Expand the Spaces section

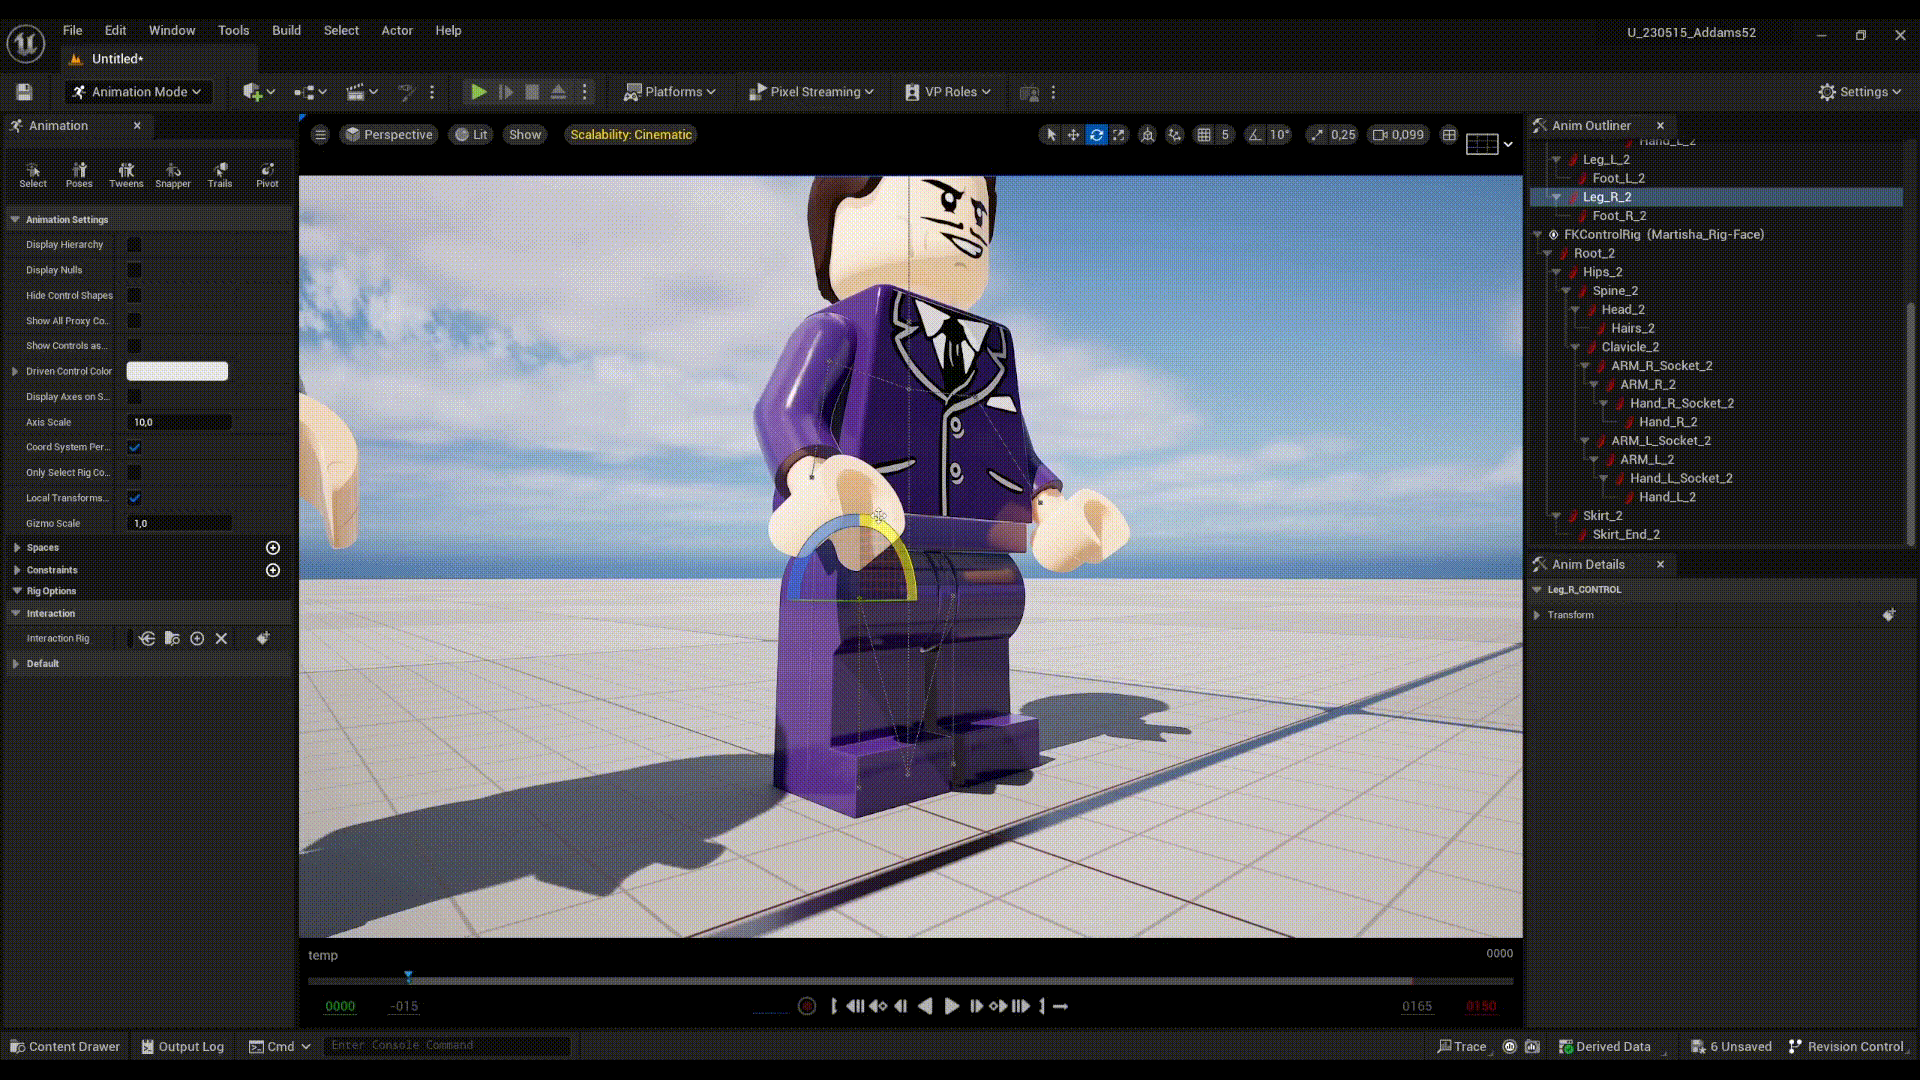tap(17, 548)
